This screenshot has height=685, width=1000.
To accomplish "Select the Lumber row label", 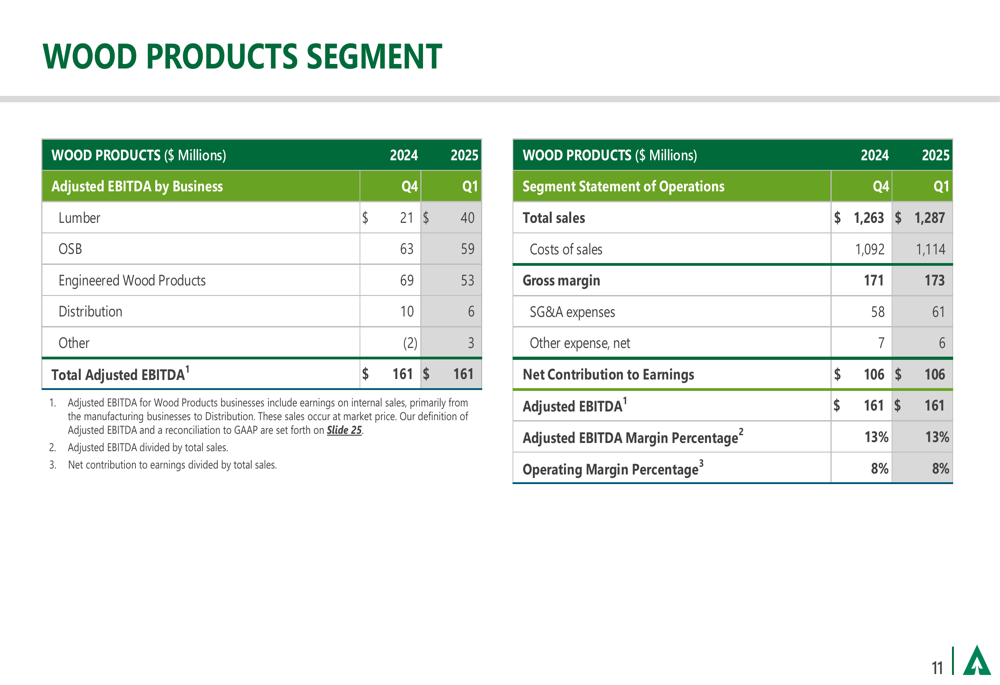I will tap(79, 218).
